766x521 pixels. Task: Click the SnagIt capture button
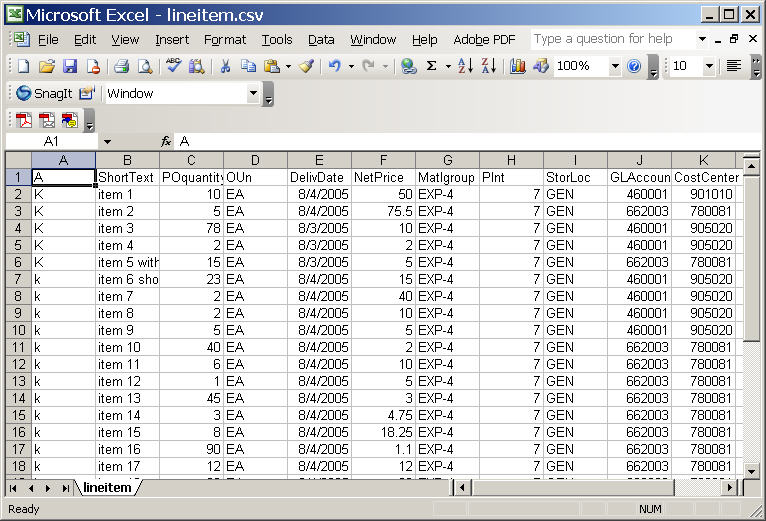click(40, 93)
